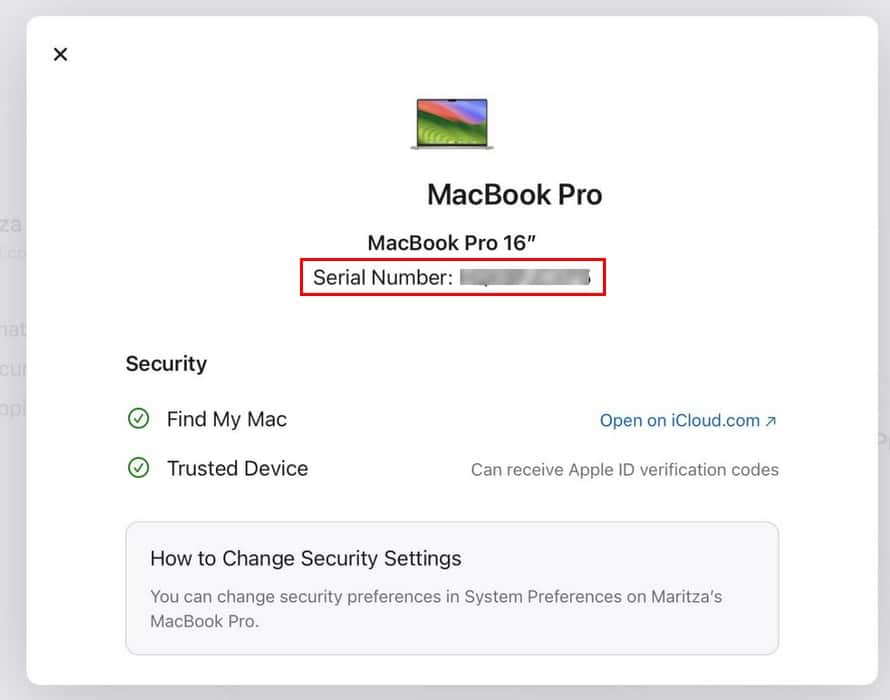Image resolution: width=890 pixels, height=700 pixels.
Task: Click the blurred serial number value
Action: click(x=525, y=278)
